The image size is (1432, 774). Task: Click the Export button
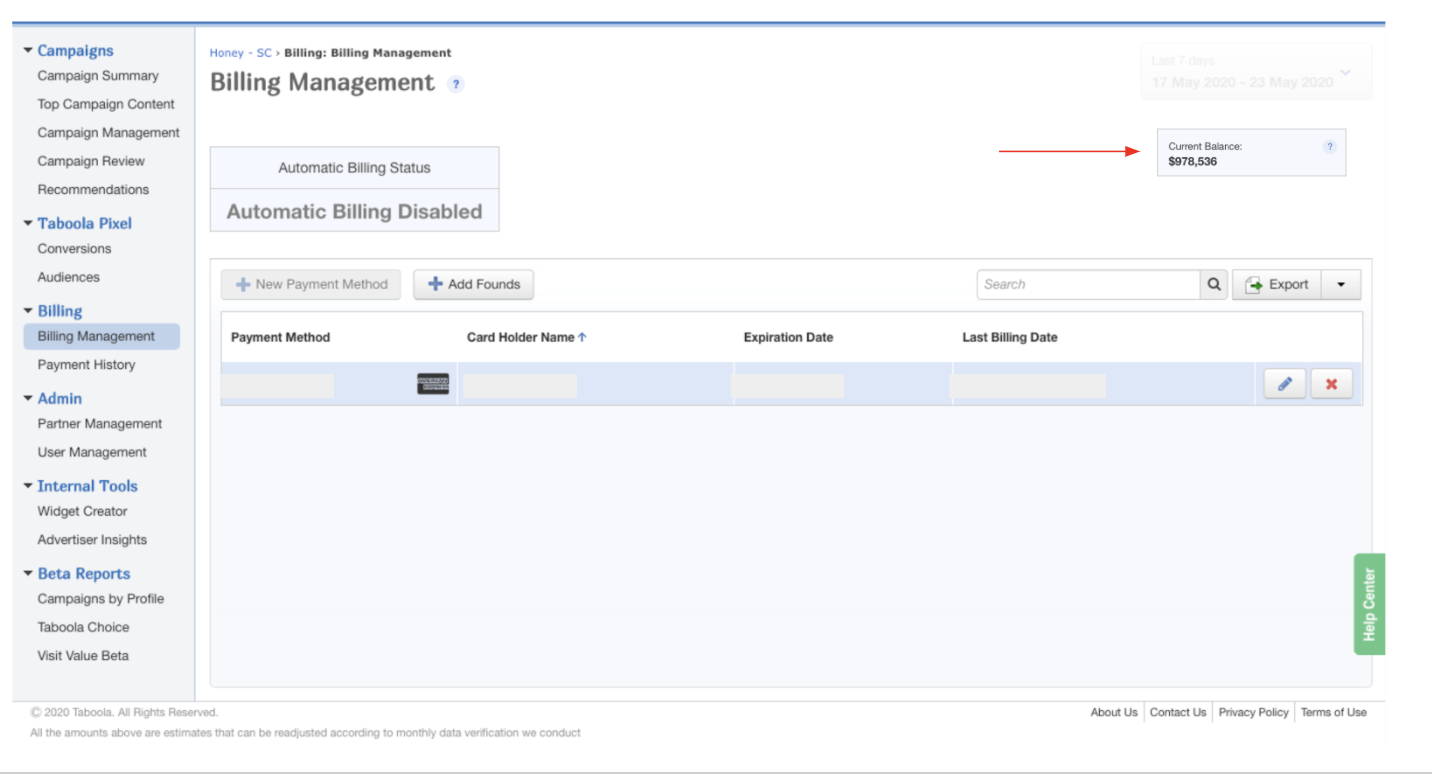1277,284
